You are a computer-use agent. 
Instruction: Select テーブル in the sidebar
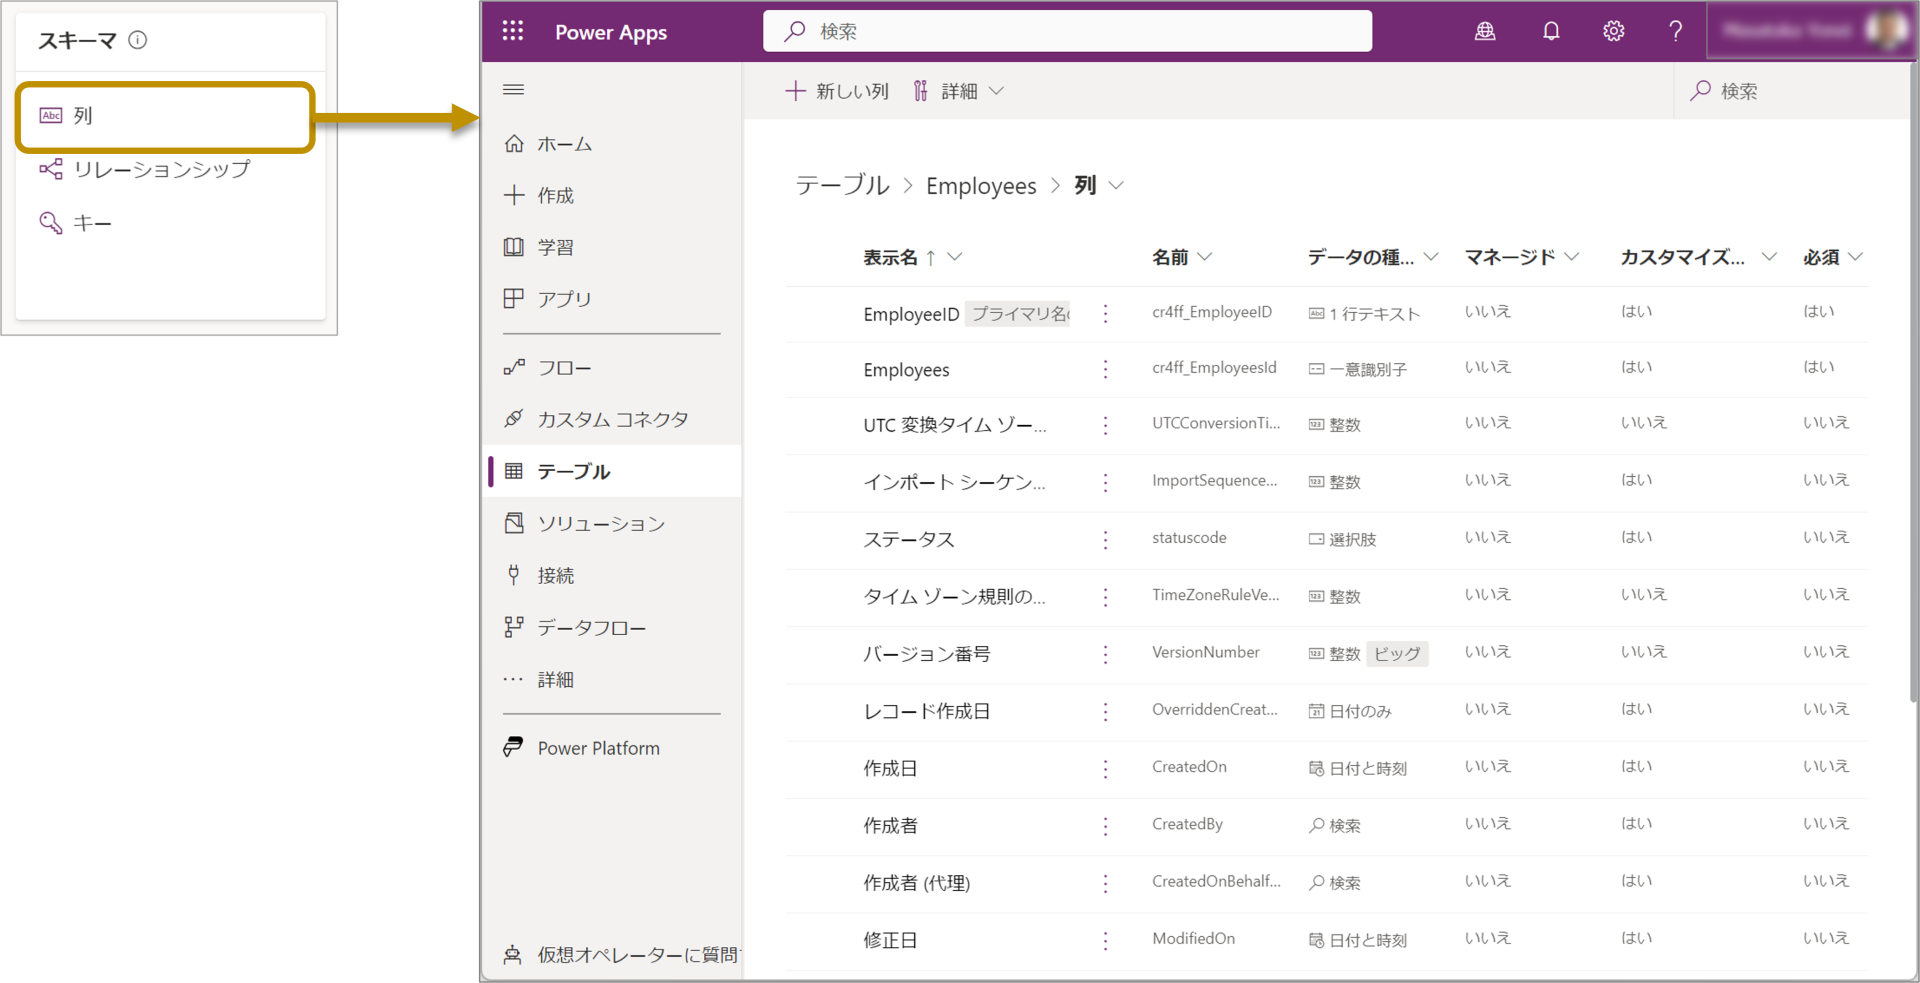point(612,472)
